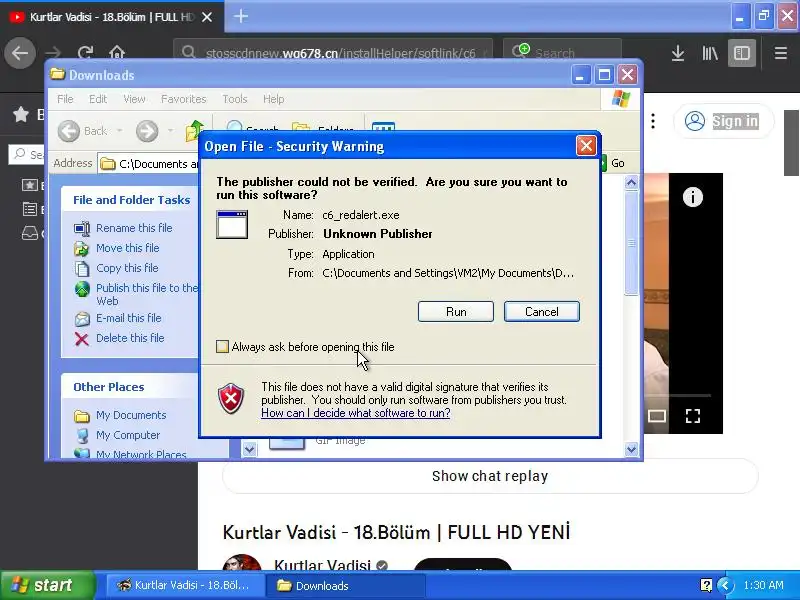Open browser library icon
This screenshot has width=800, height=600.
710,53
